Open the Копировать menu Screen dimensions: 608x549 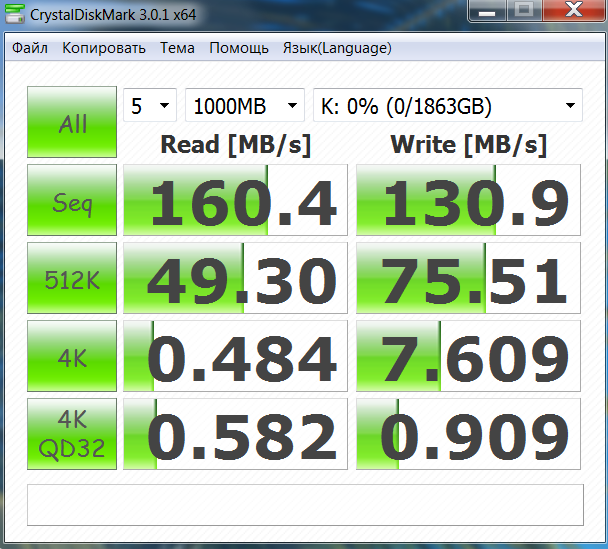pos(104,48)
